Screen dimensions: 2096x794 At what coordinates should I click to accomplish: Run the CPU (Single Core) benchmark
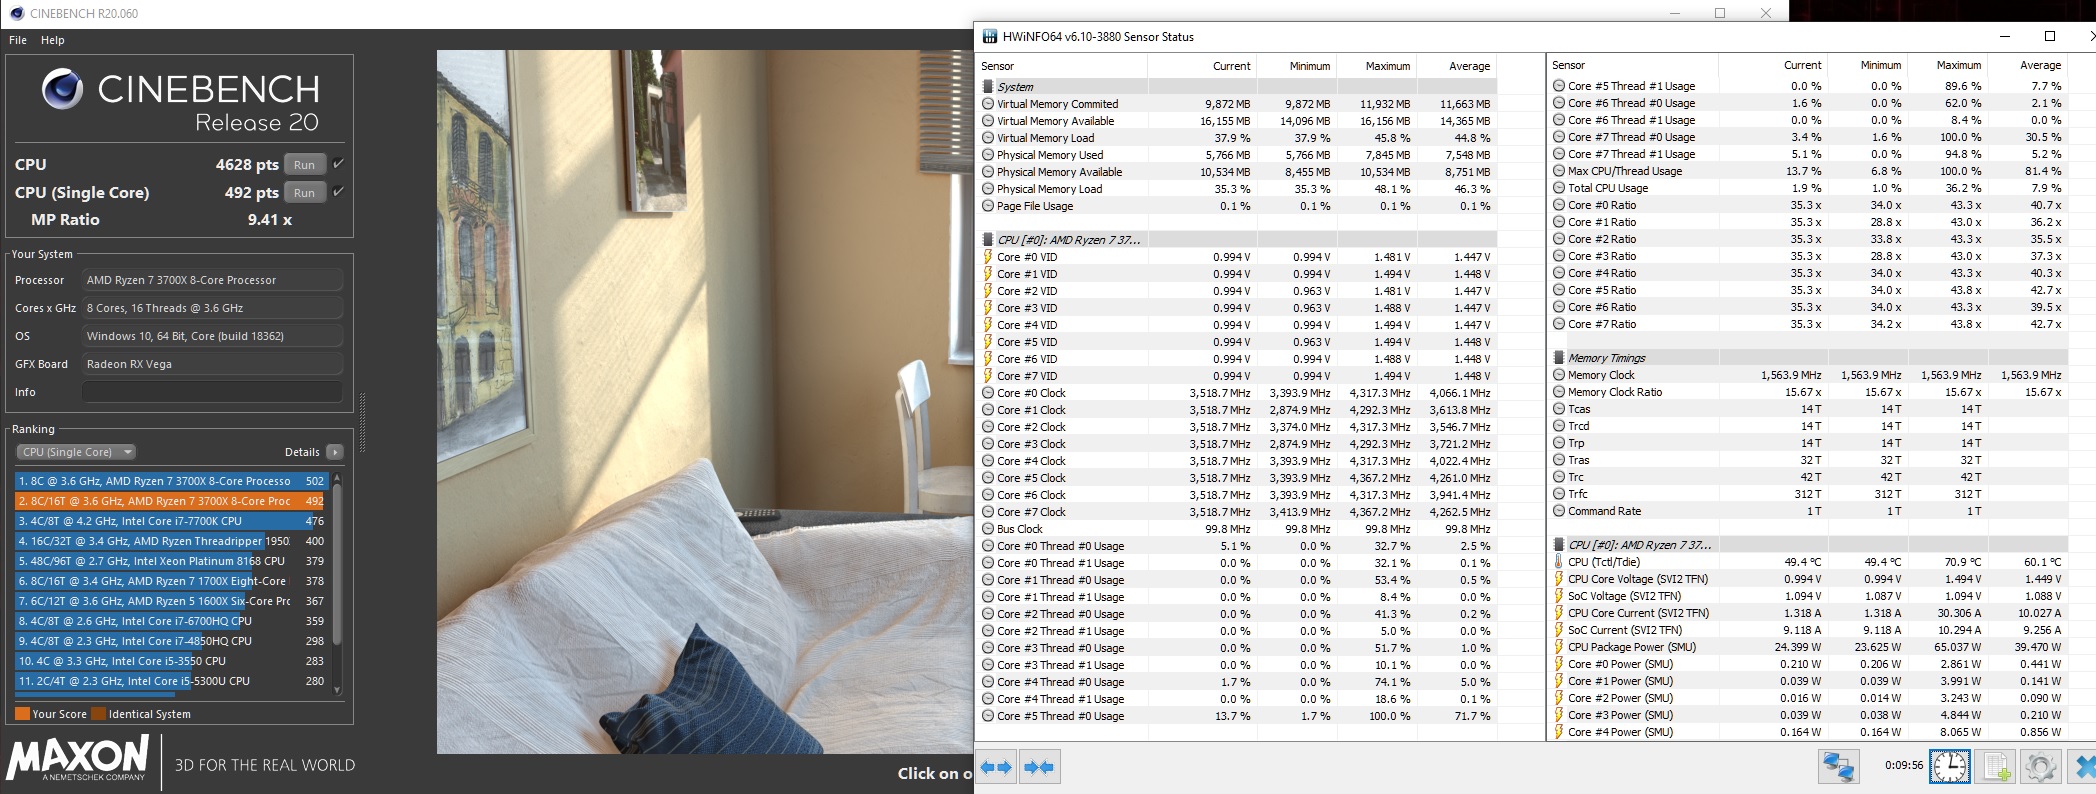pyautogui.click(x=305, y=192)
